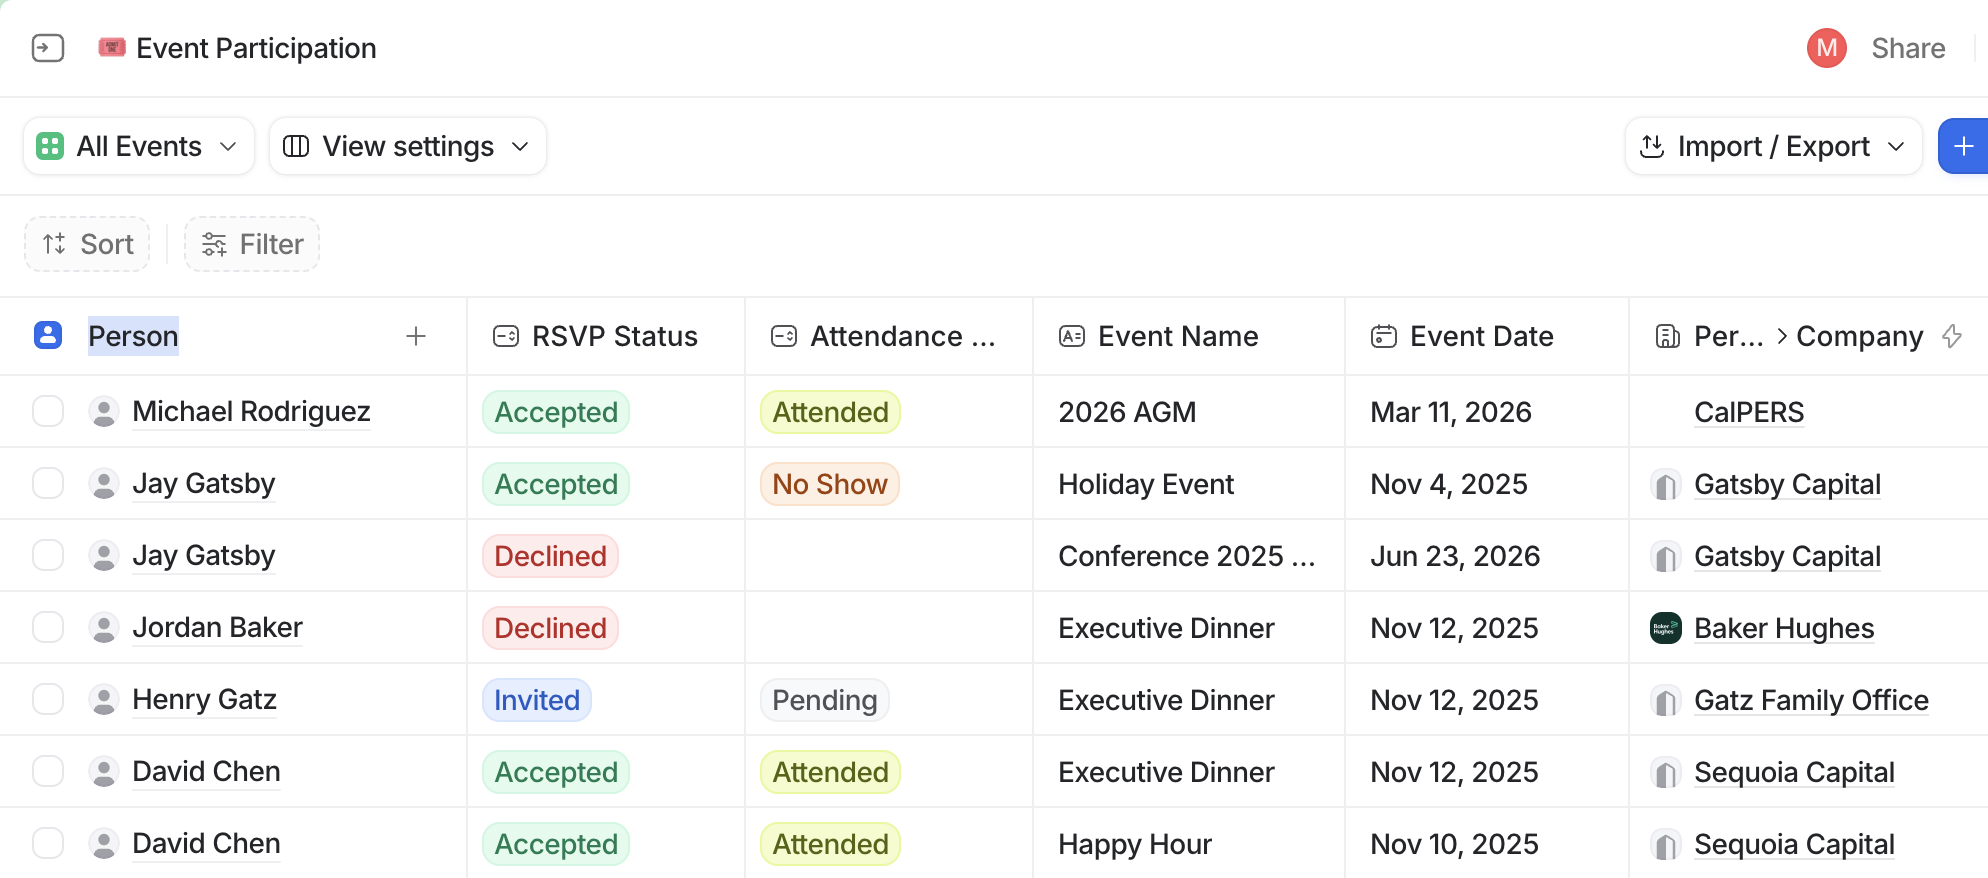Click the calendar icon beside Event Date
The width and height of the screenshot is (1988, 878).
1384,335
